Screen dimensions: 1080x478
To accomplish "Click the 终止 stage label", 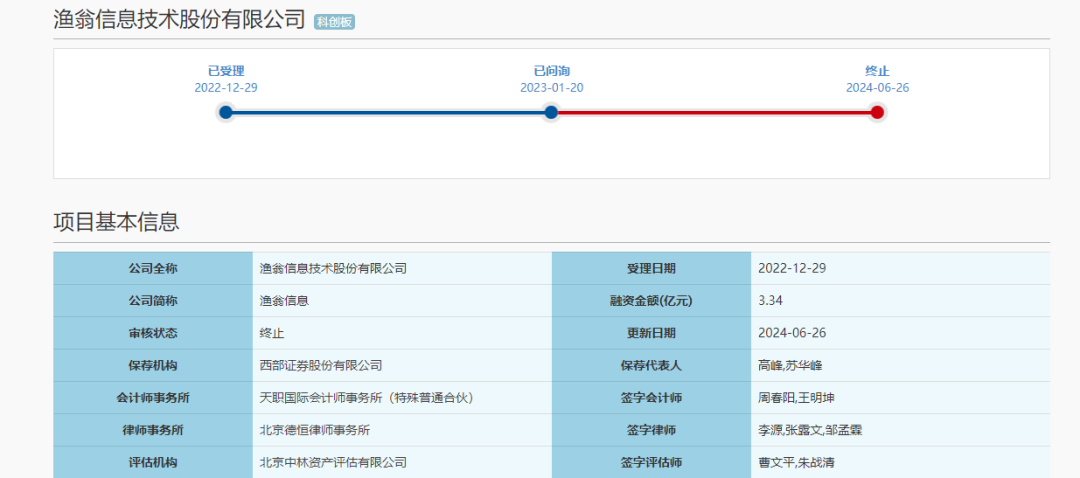I will tap(878, 71).
